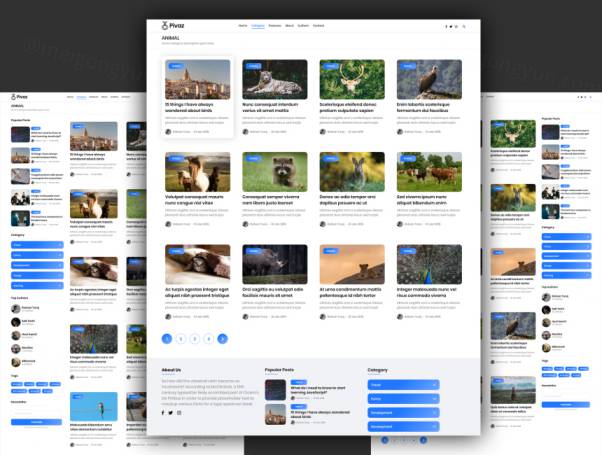Select the Home menu item
Image resolution: width=602 pixels, height=455 pixels.
pyautogui.click(x=243, y=25)
